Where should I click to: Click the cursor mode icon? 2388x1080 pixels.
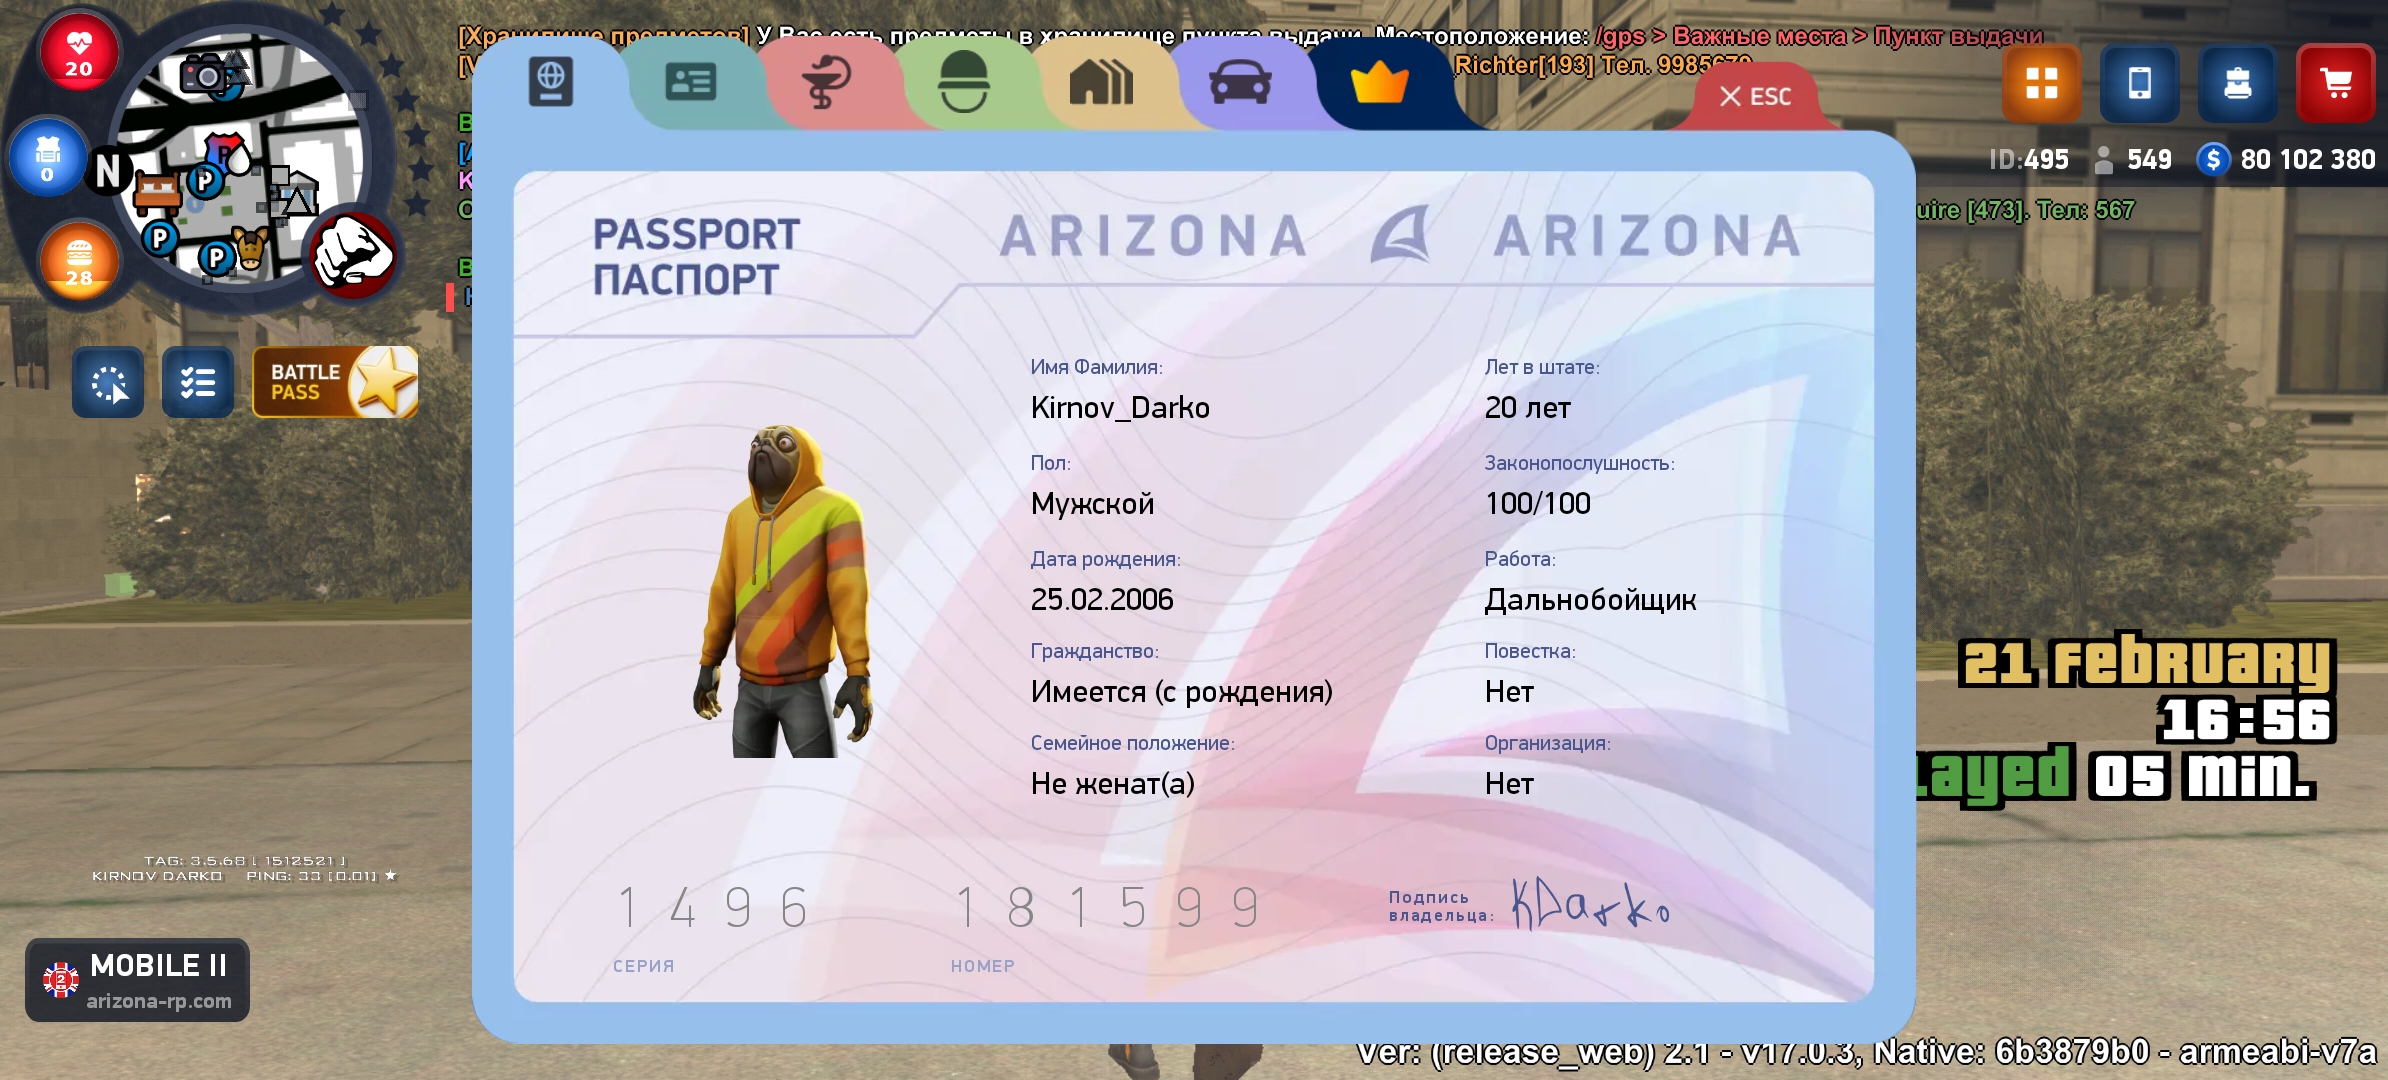[x=108, y=382]
